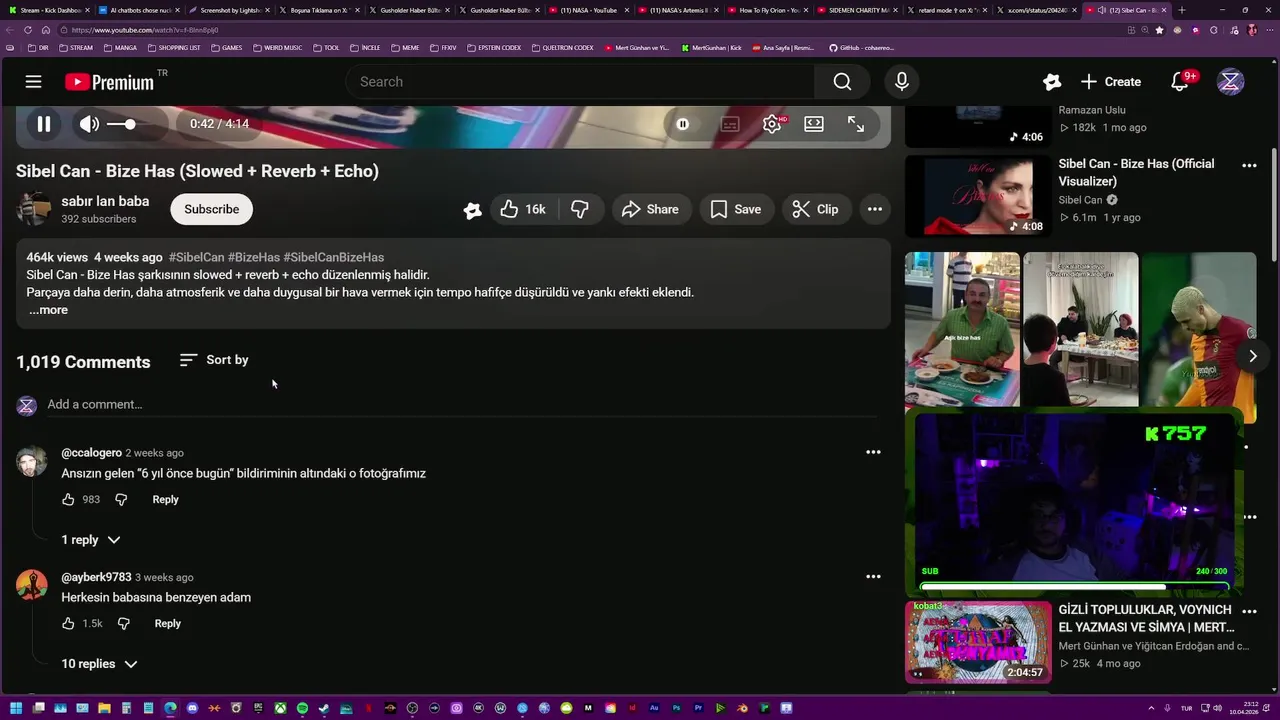Open the Sort by dropdown
The height and width of the screenshot is (720, 1280).
(x=214, y=360)
